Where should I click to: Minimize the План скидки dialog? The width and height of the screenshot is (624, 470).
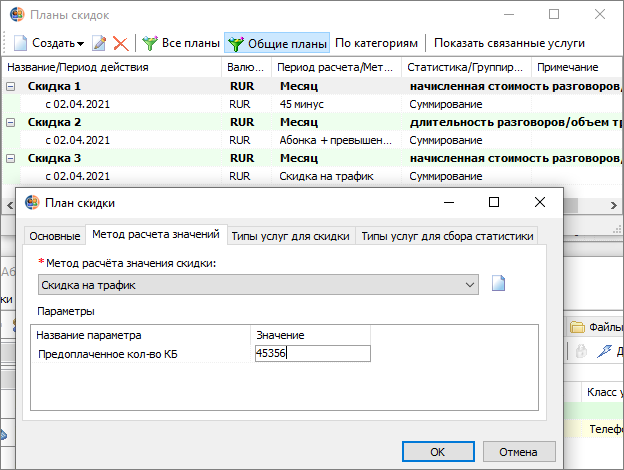(449, 202)
